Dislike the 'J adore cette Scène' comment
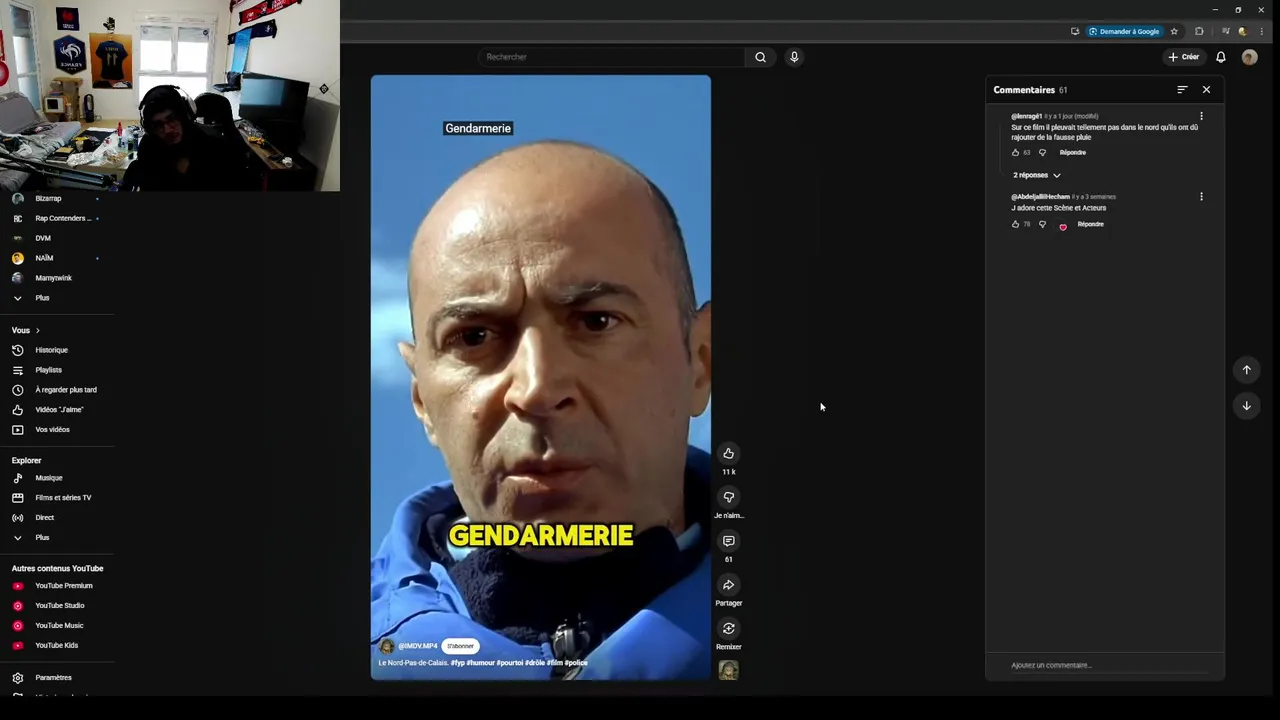This screenshot has width=1280, height=720. 1042,224
